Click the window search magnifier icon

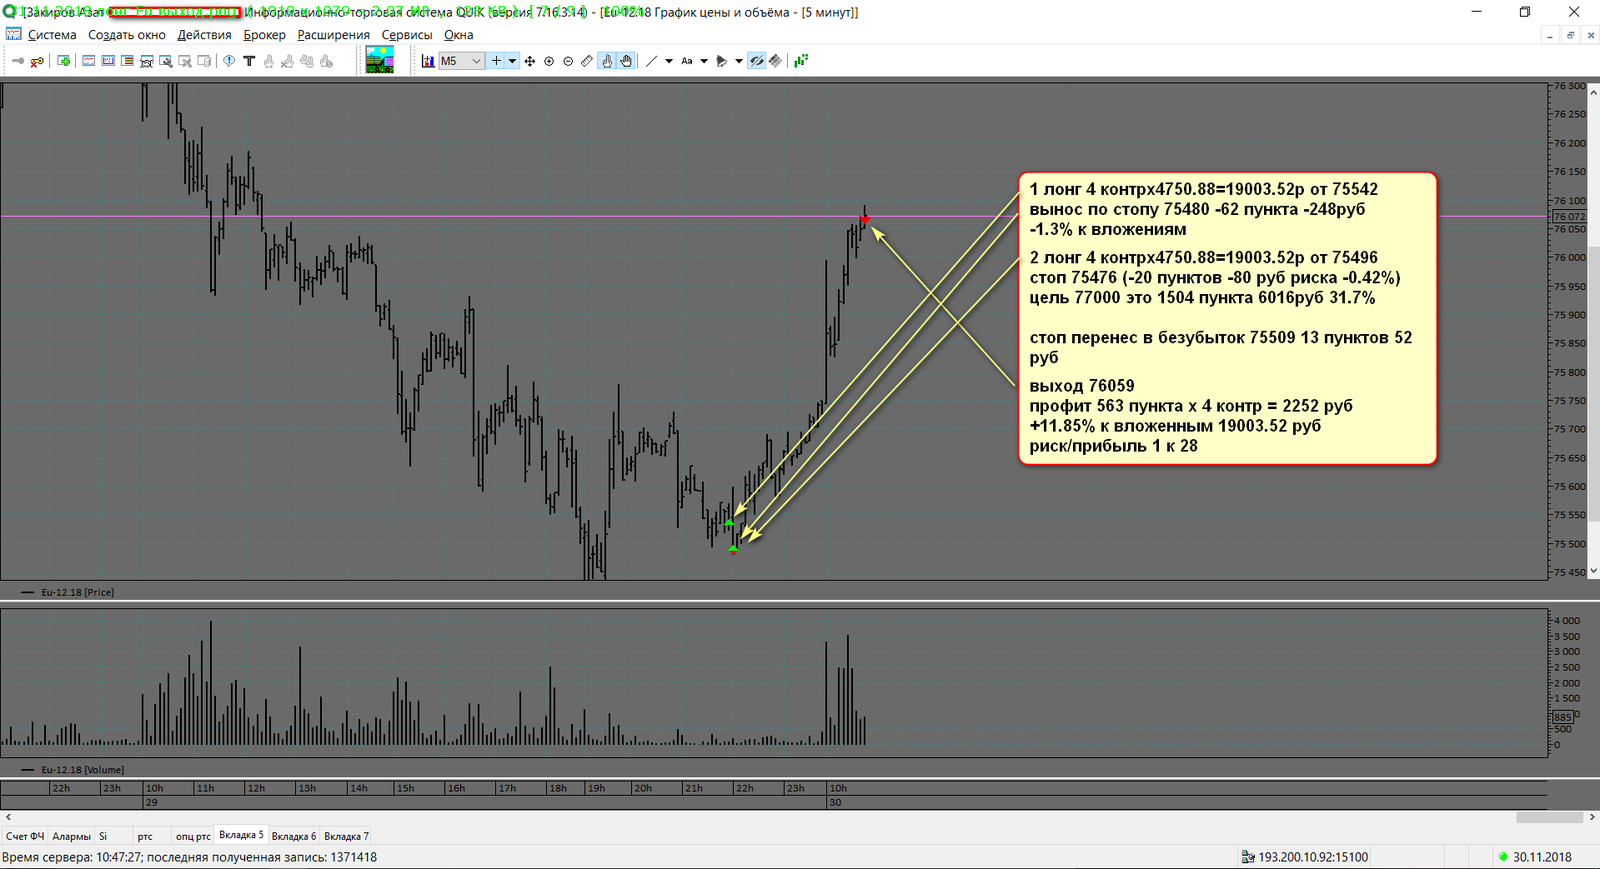(165, 61)
